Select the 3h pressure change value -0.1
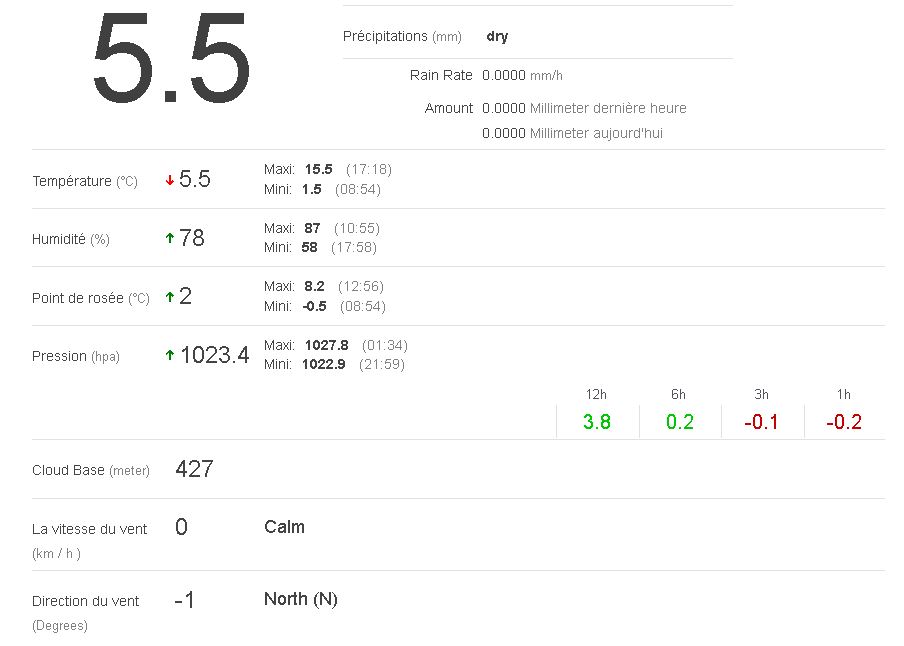Viewport: 904px width, 646px height. pyautogui.click(x=761, y=422)
